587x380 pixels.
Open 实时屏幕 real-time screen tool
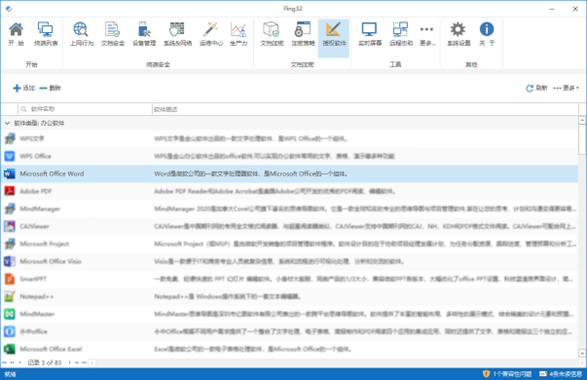(369, 34)
